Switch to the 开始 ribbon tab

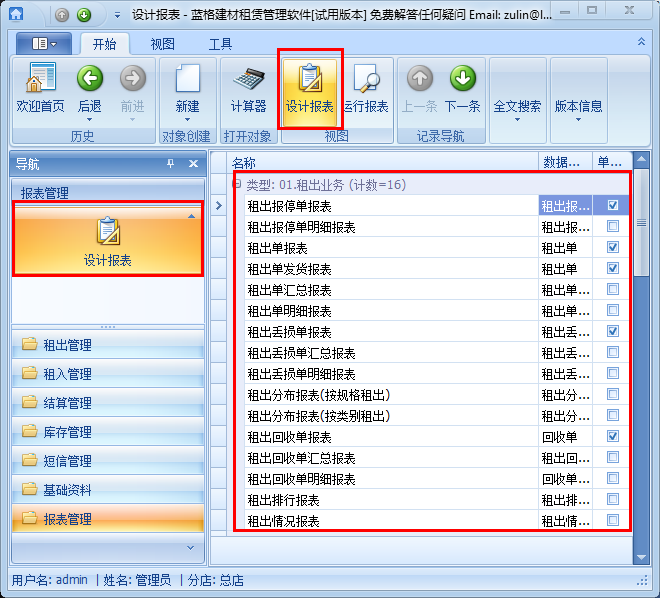pyautogui.click(x=104, y=44)
